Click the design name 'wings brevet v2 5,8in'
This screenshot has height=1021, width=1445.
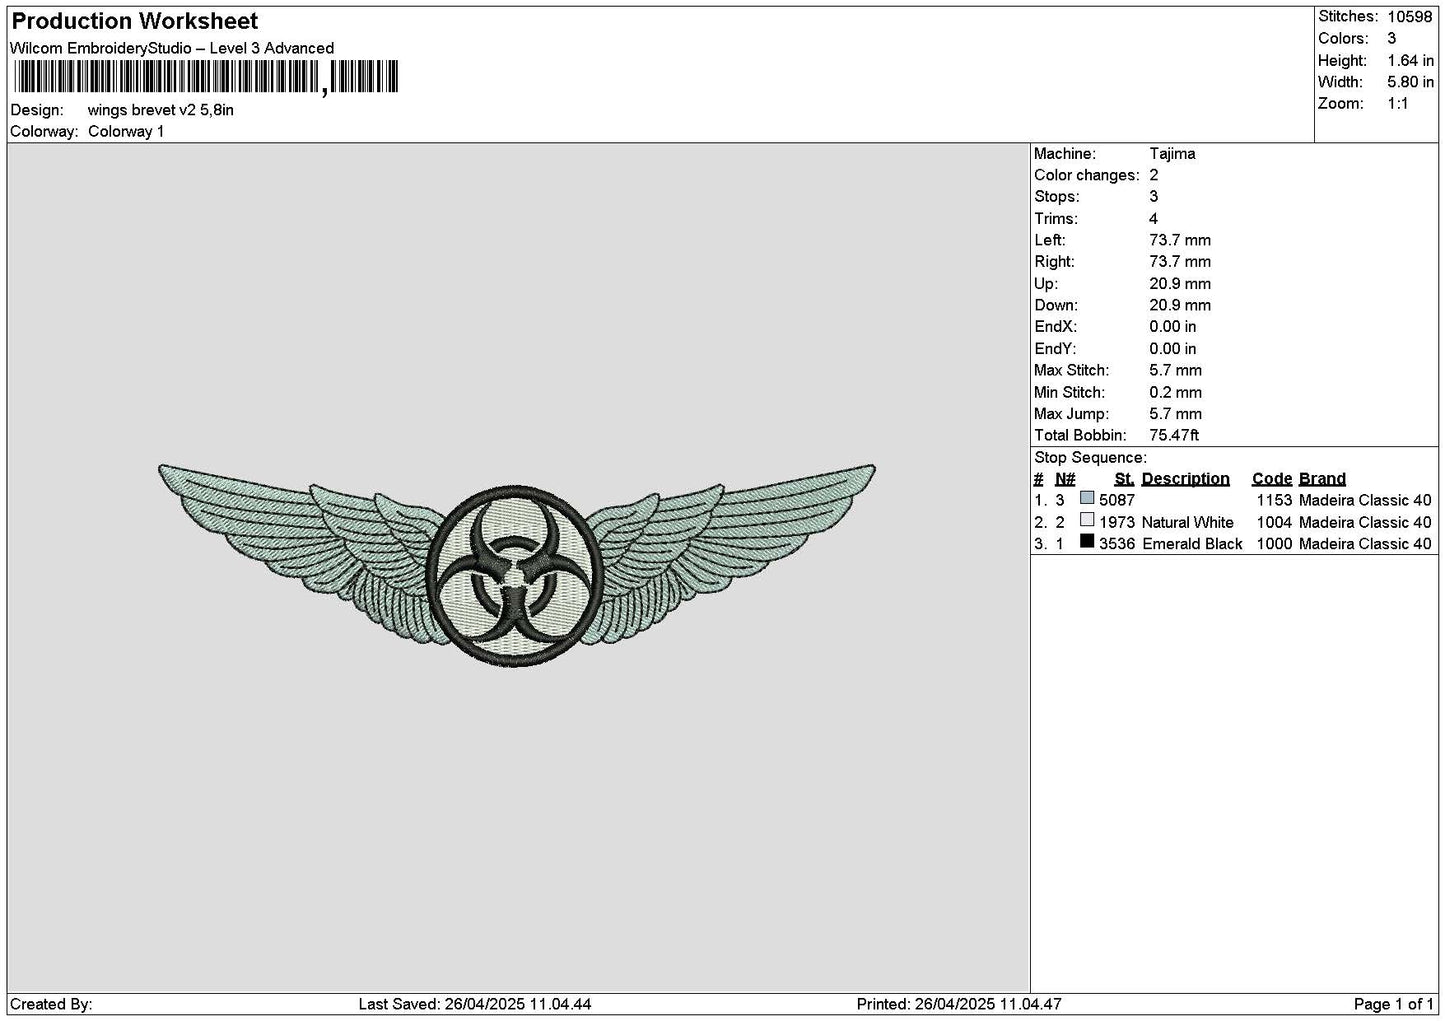[x=161, y=110]
